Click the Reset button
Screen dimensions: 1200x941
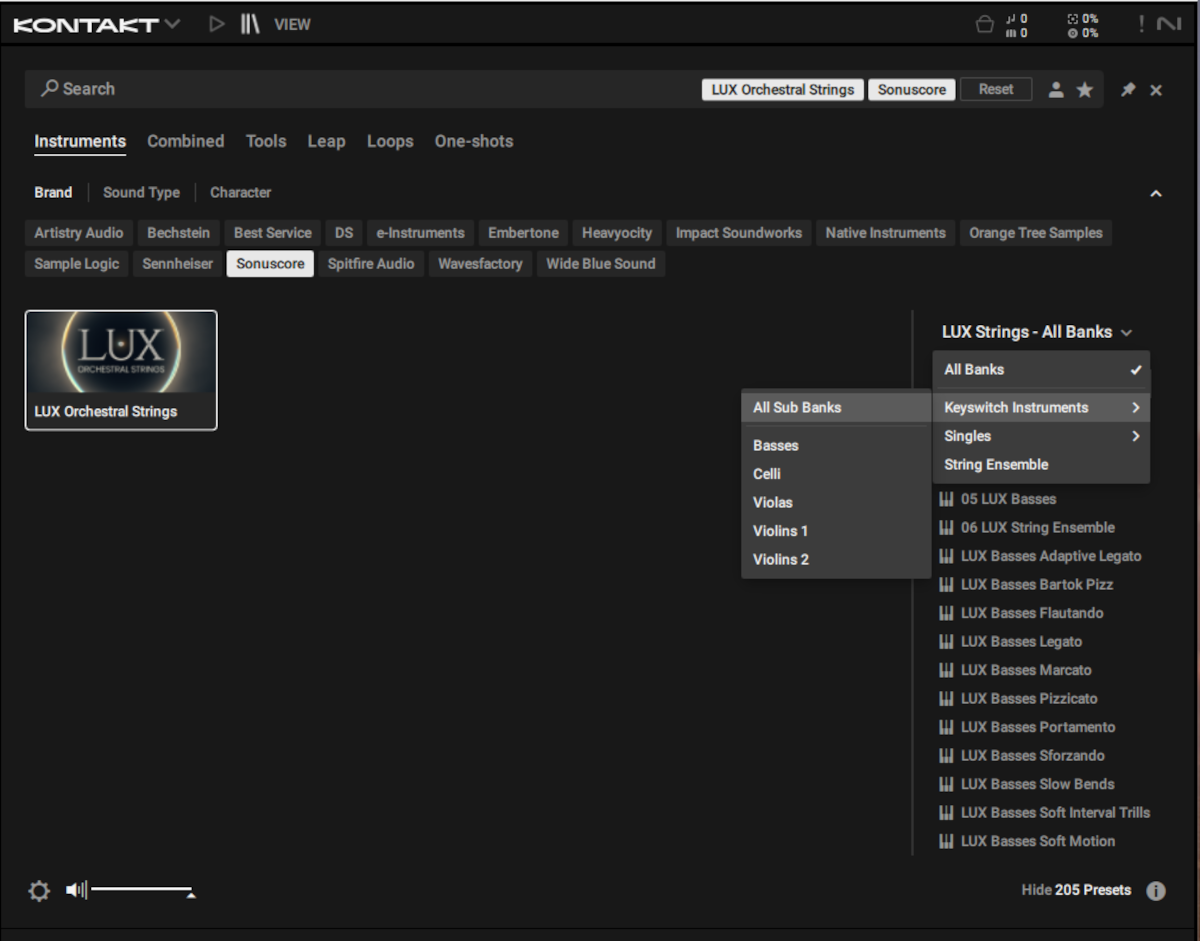point(996,89)
